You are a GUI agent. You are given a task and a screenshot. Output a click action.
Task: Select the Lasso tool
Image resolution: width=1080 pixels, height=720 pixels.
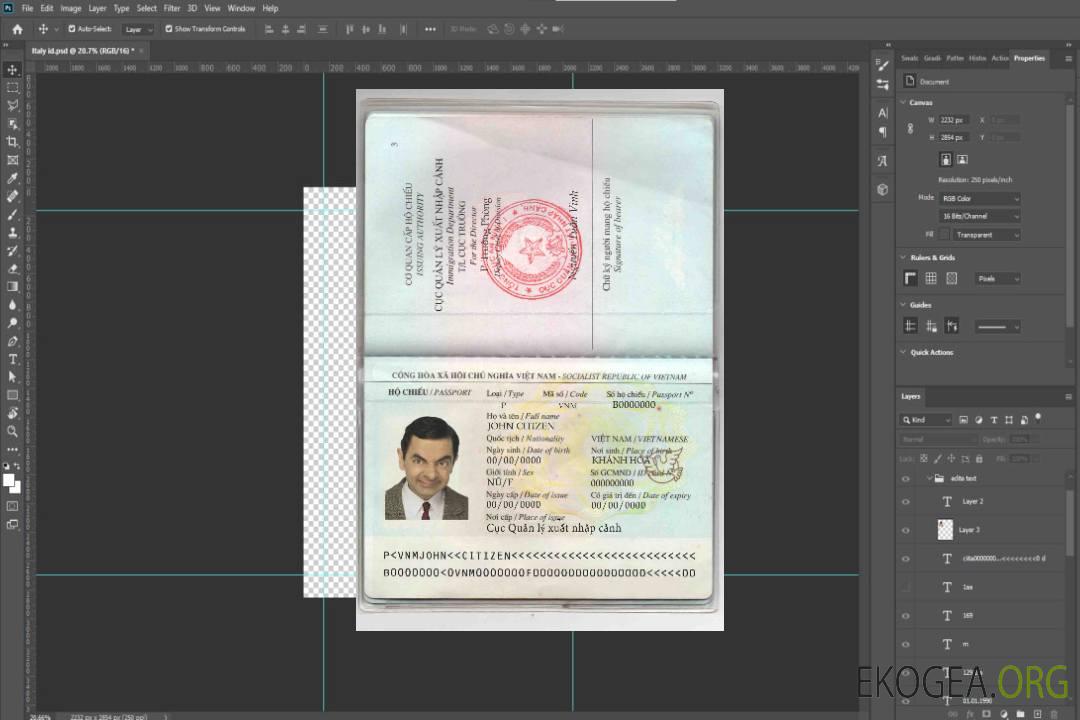point(12,105)
